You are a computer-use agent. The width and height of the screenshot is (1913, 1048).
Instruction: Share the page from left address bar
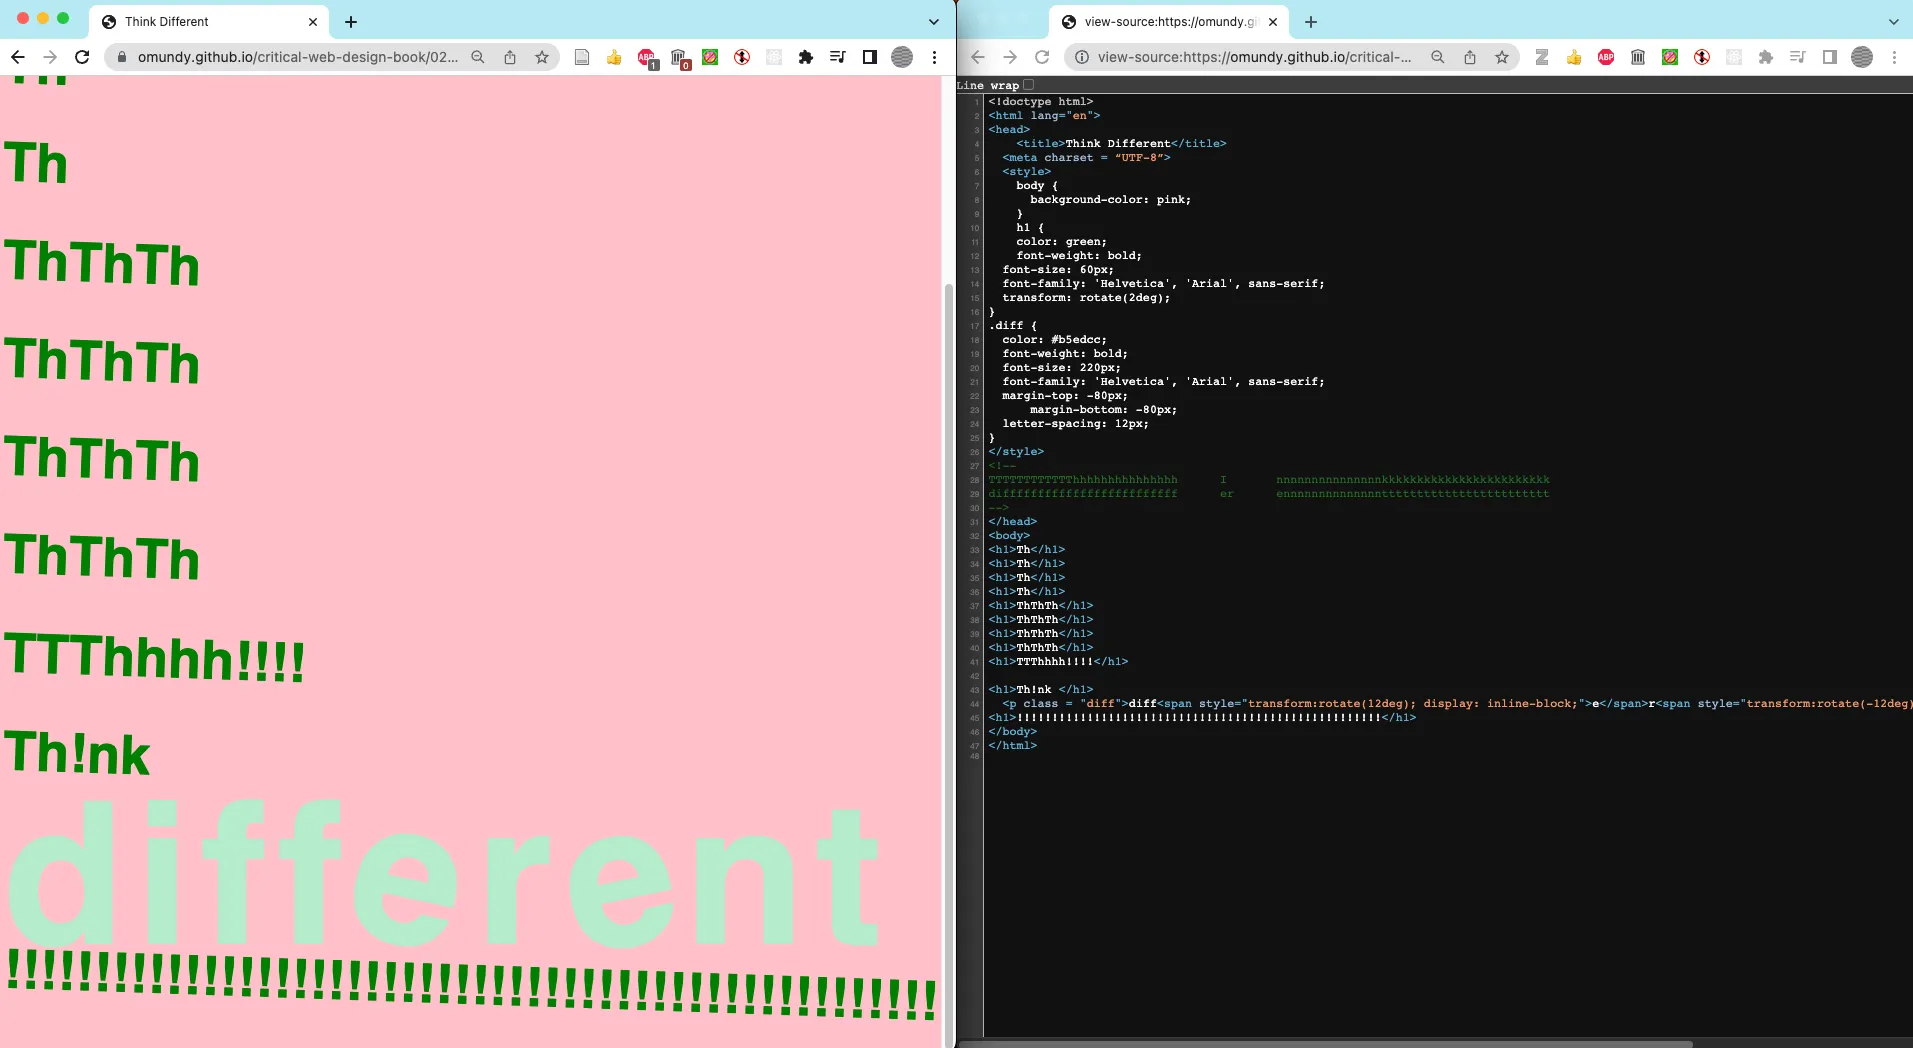(510, 57)
